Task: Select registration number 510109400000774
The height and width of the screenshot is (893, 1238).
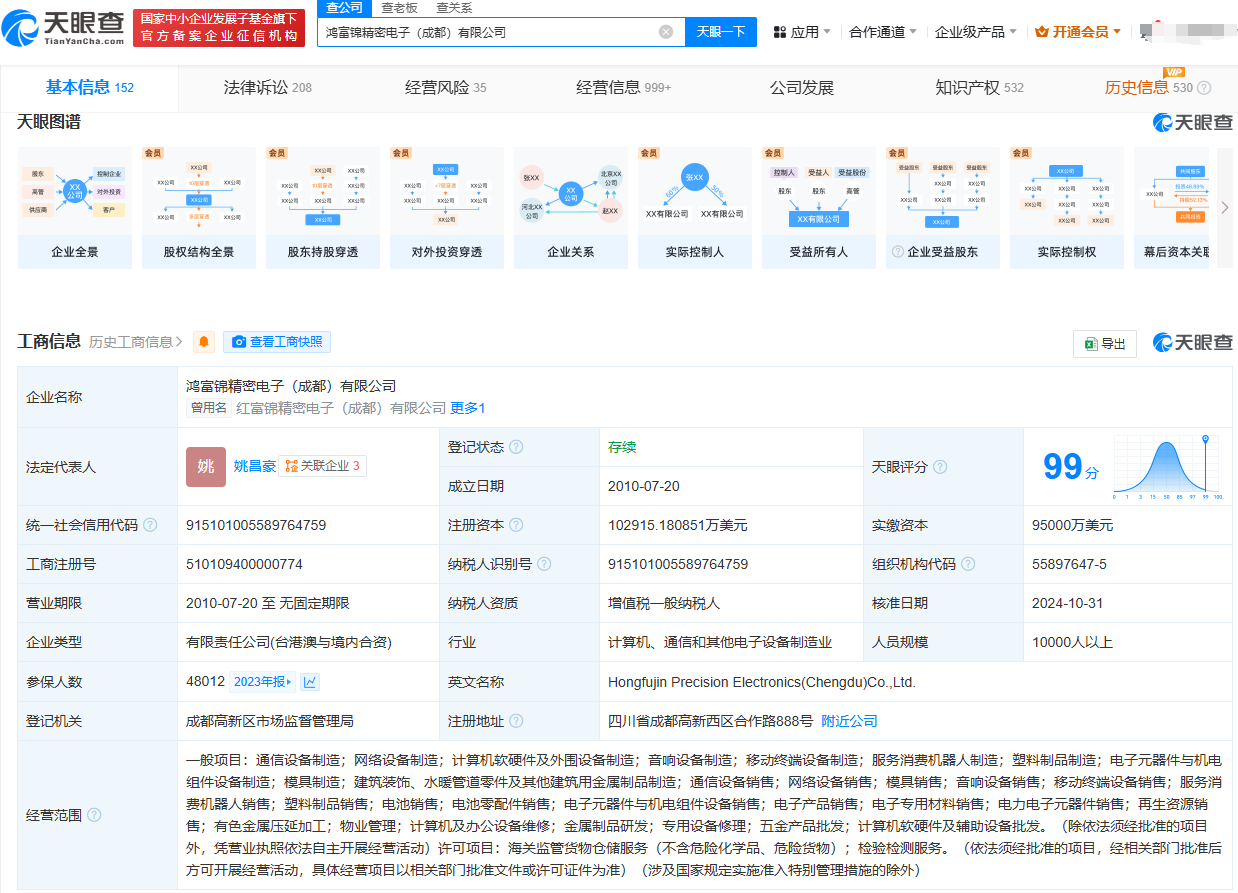Action: (x=244, y=564)
